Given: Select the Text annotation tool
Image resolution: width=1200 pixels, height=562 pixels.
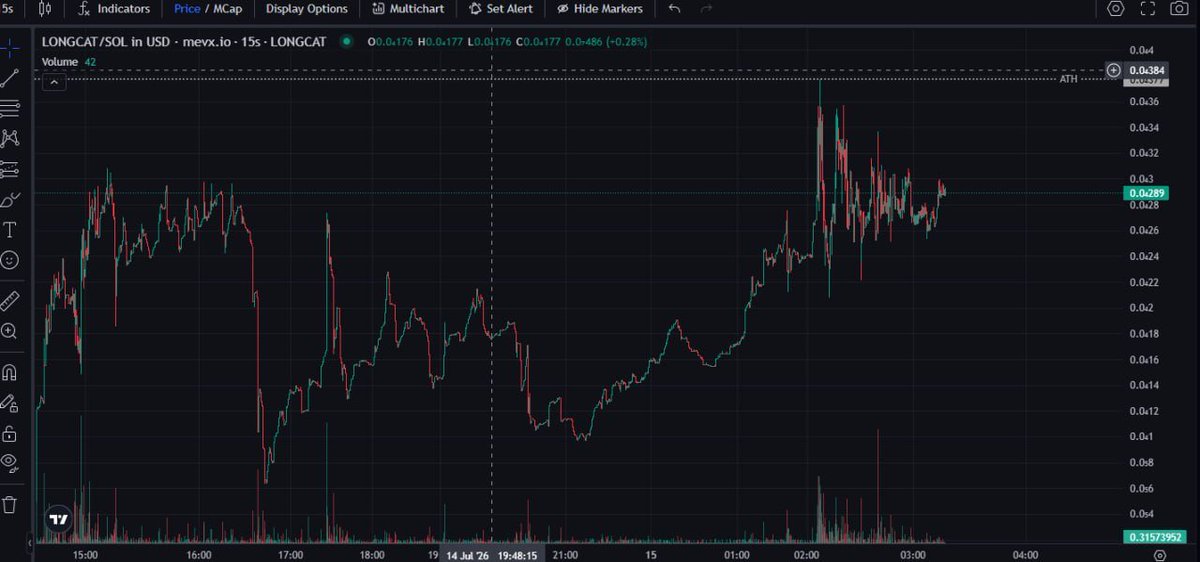Looking at the screenshot, I should tap(10, 229).
